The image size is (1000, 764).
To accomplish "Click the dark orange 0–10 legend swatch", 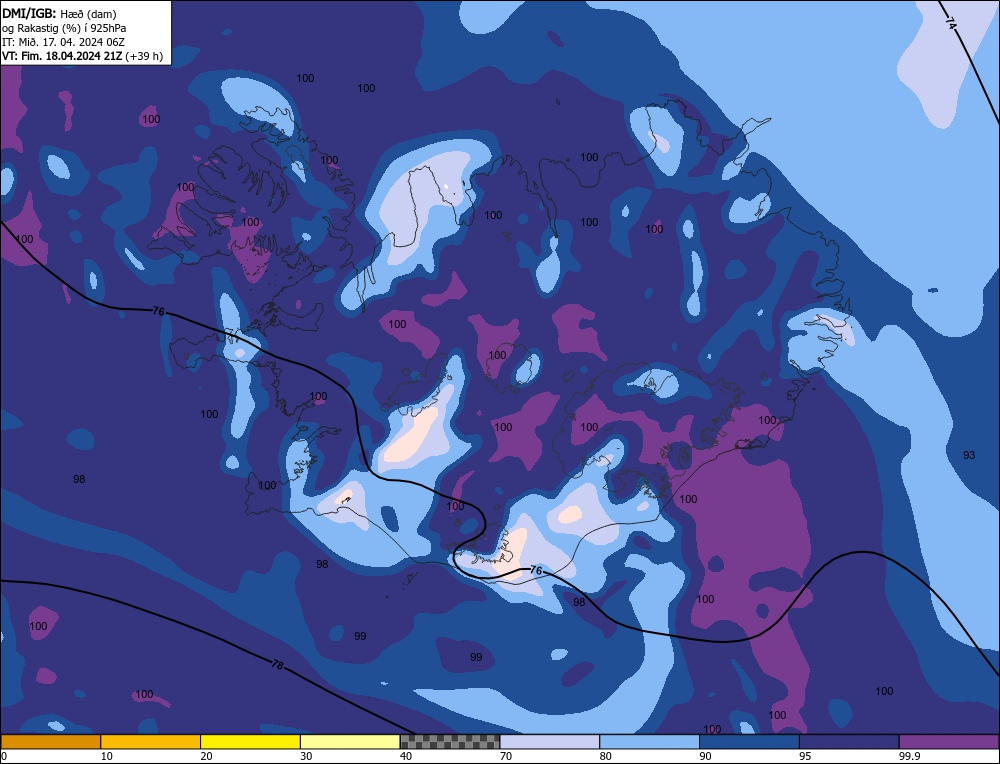I will [51, 742].
